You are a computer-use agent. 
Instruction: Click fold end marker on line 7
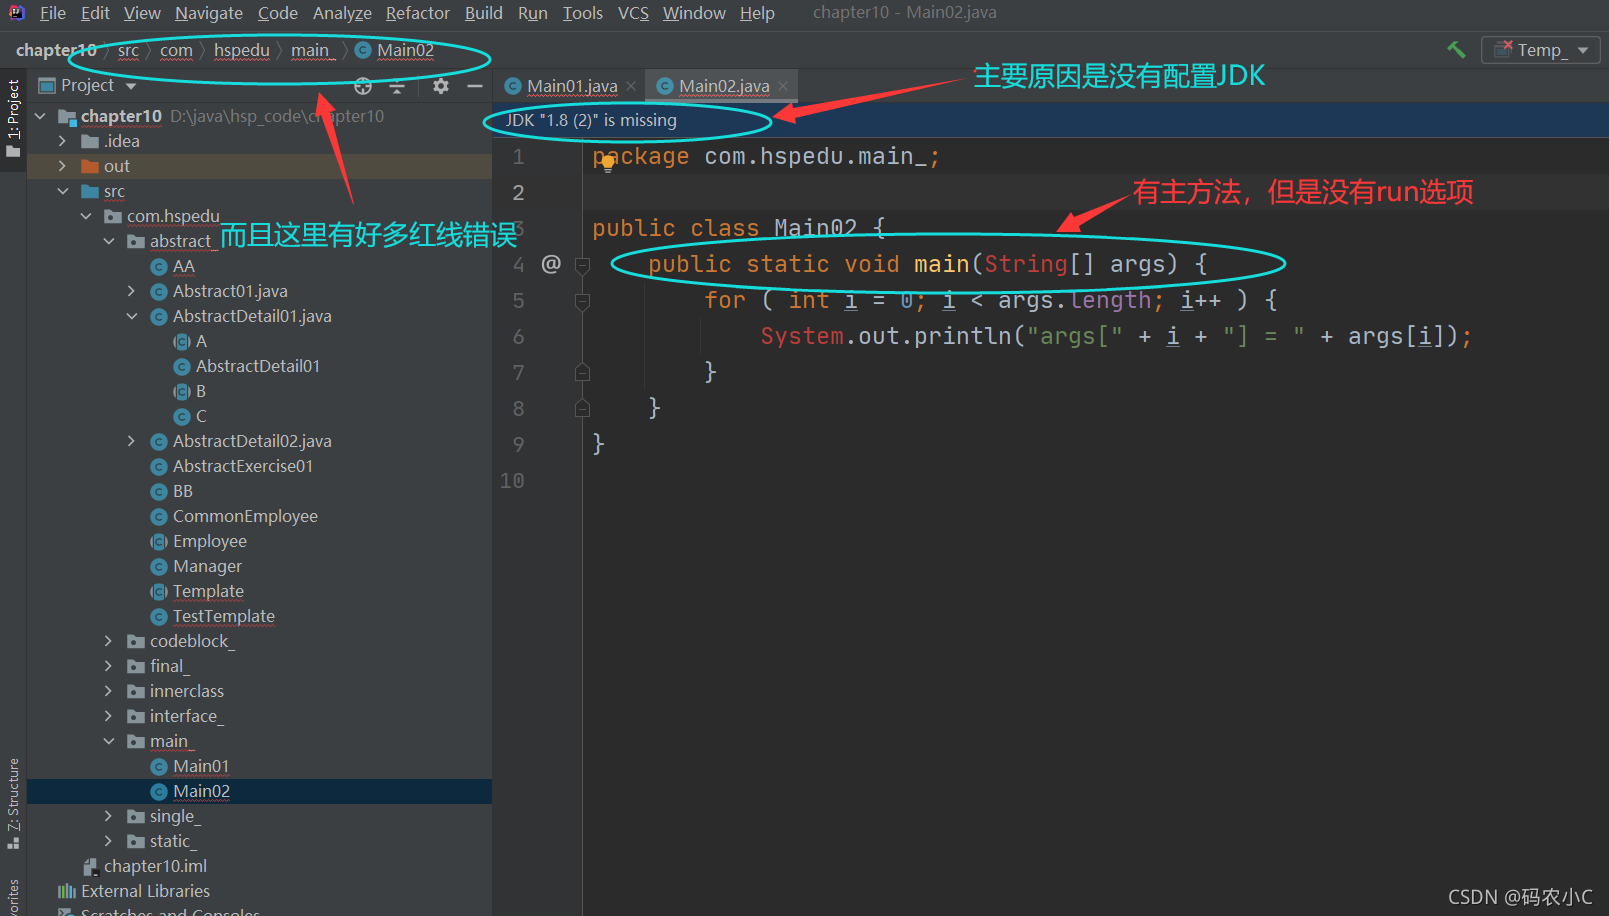pyautogui.click(x=582, y=373)
